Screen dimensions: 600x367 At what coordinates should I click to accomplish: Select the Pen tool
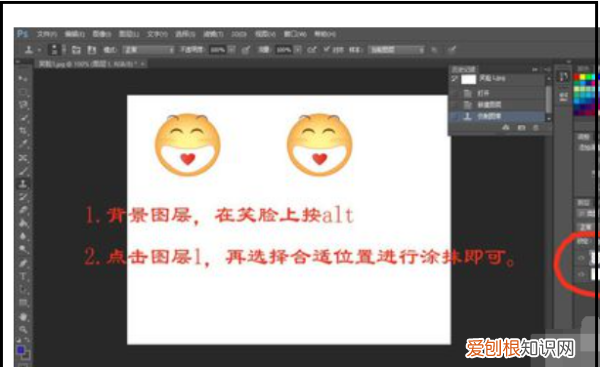23,263
